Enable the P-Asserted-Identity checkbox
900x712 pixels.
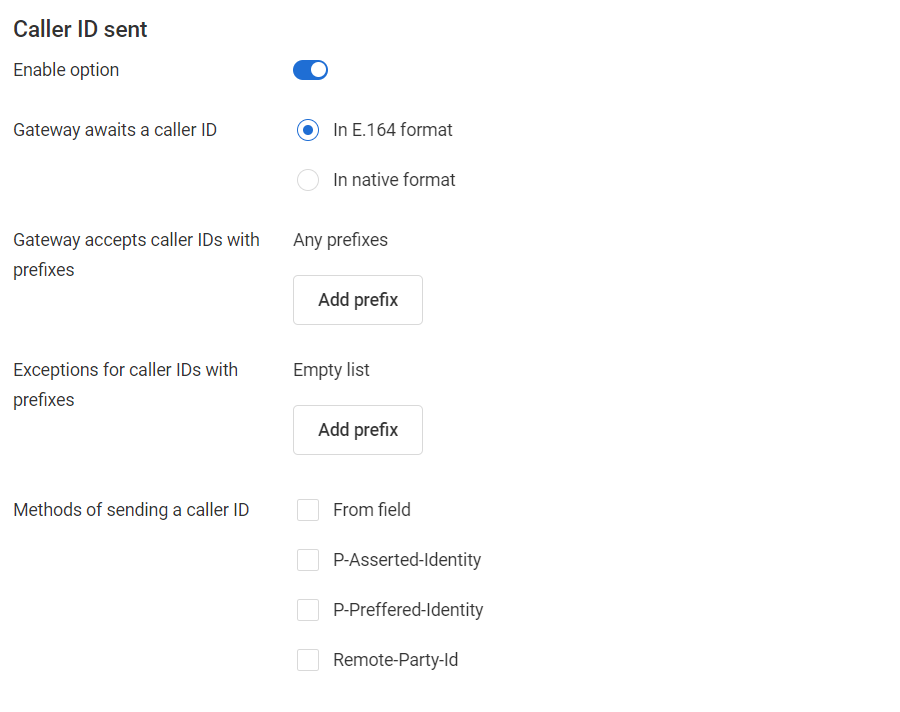coord(308,560)
